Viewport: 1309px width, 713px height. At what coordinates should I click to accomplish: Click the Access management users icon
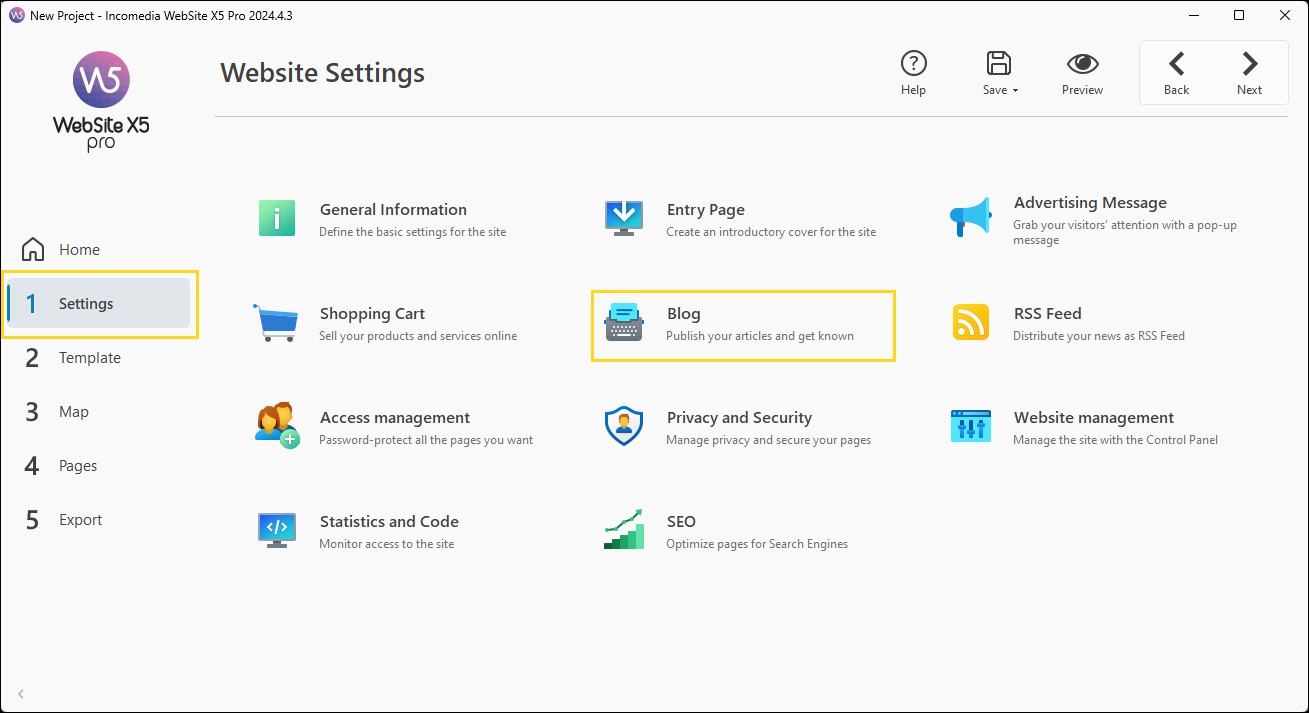click(277, 426)
